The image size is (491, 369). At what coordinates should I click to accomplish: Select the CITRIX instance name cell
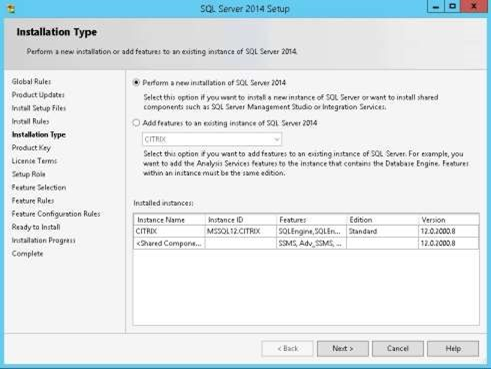[x=169, y=231]
